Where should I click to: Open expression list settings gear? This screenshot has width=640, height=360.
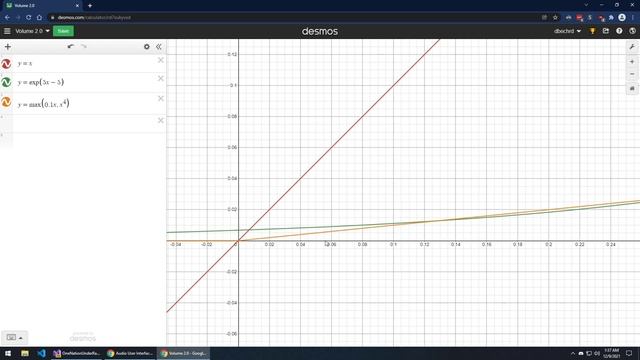147,47
